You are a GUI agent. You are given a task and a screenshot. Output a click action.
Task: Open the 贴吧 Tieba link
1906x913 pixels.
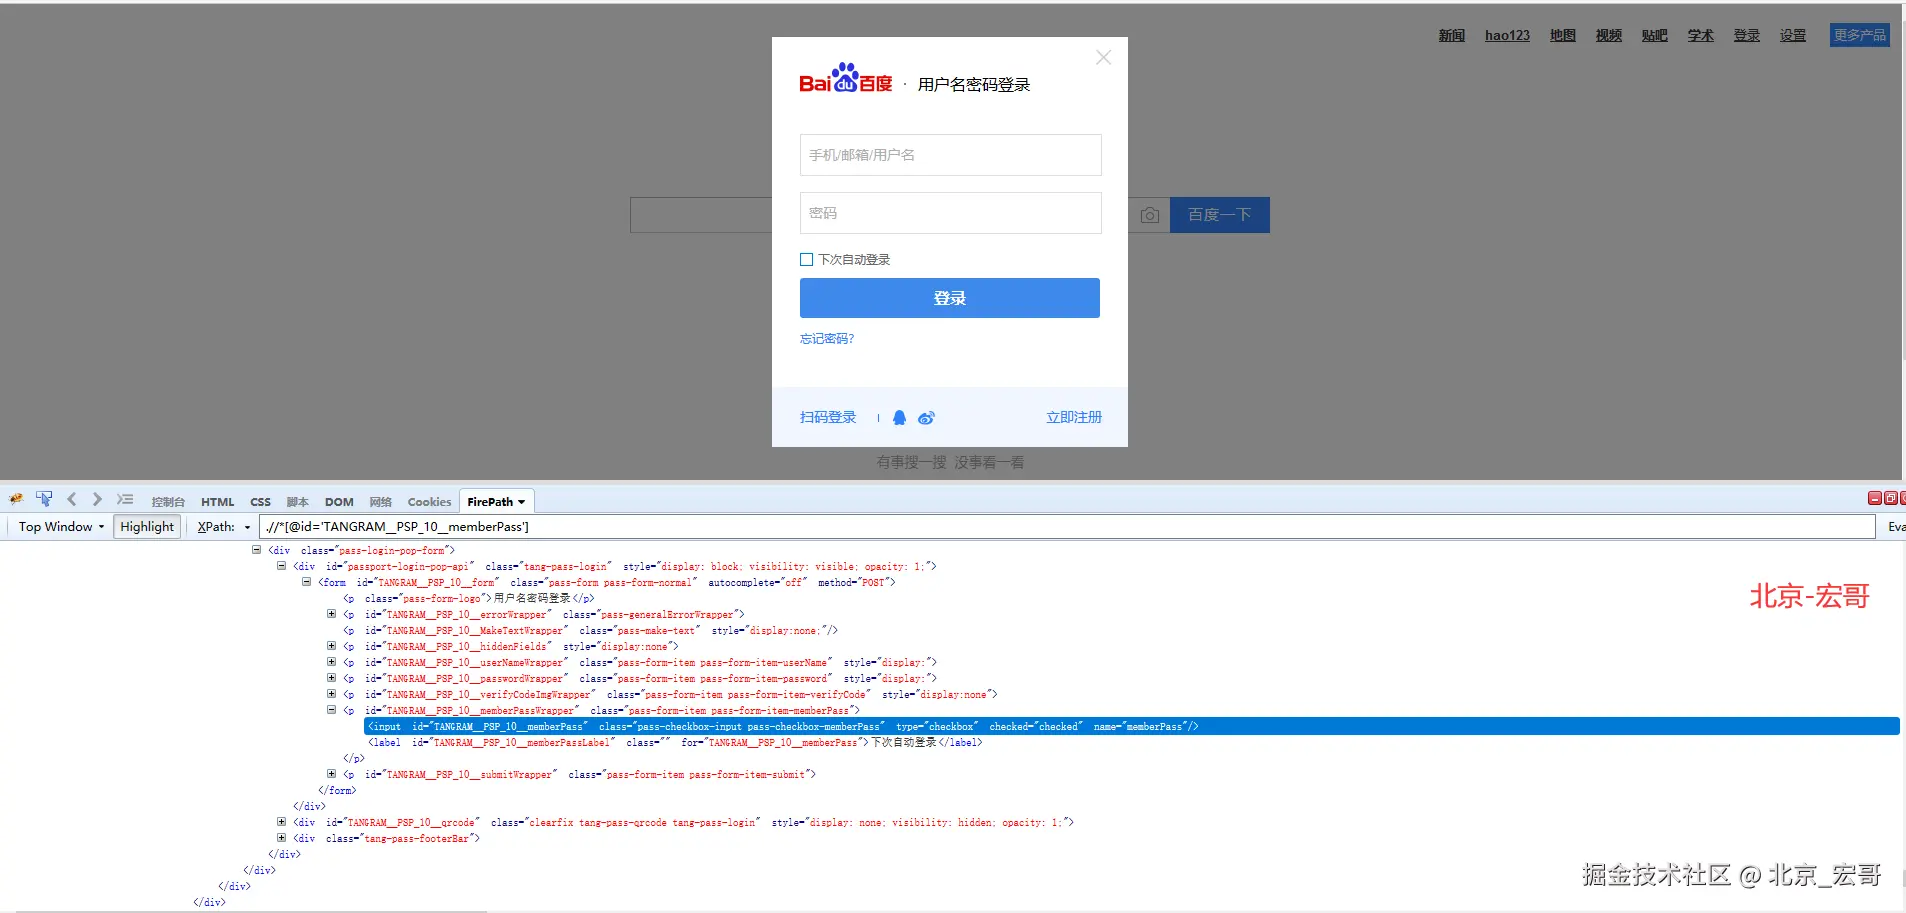click(x=1655, y=35)
